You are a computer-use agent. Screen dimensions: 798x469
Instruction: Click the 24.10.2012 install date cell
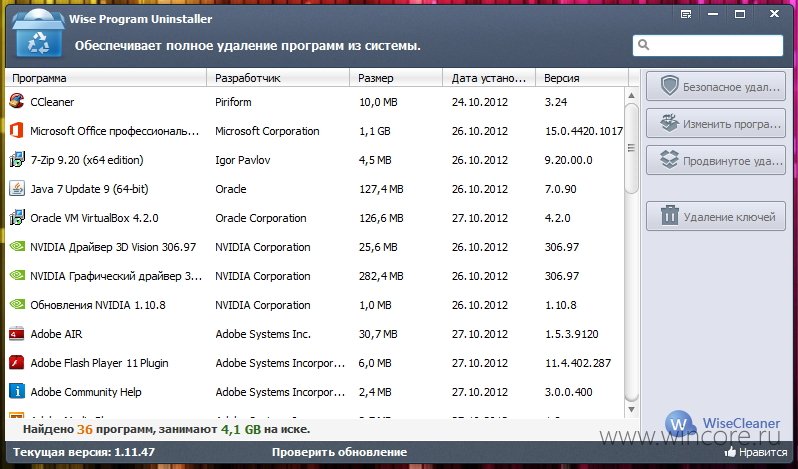[x=479, y=102]
